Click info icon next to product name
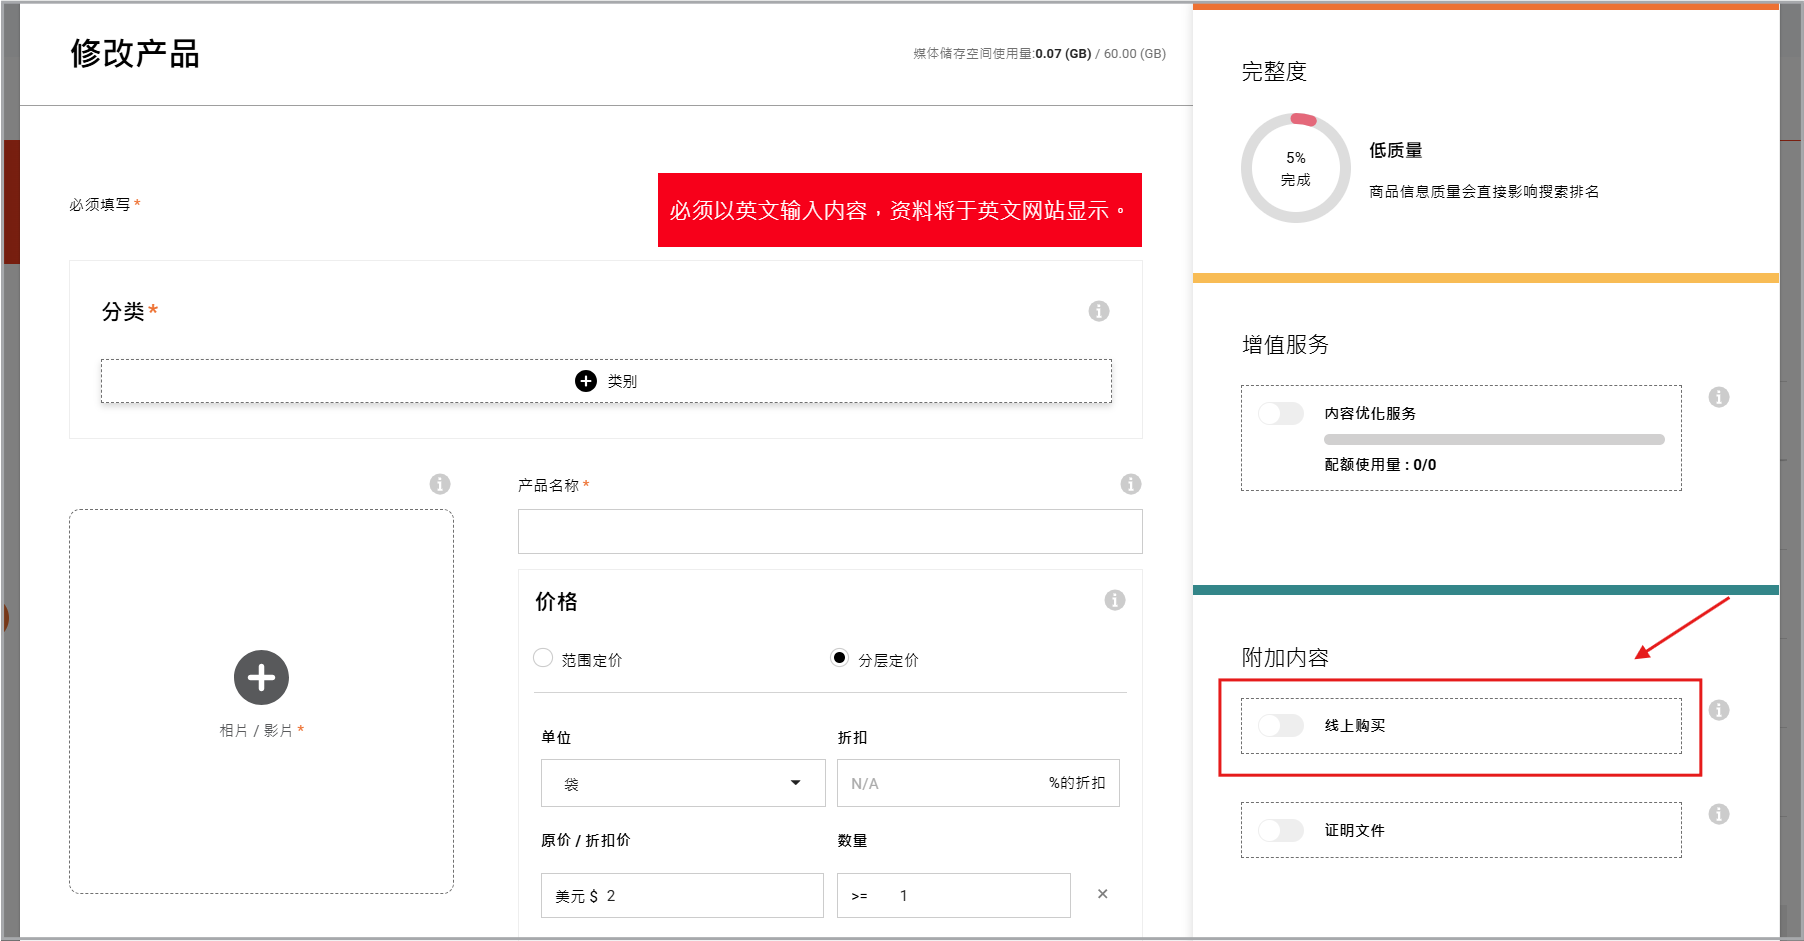The image size is (1804, 941). (1131, 484)
